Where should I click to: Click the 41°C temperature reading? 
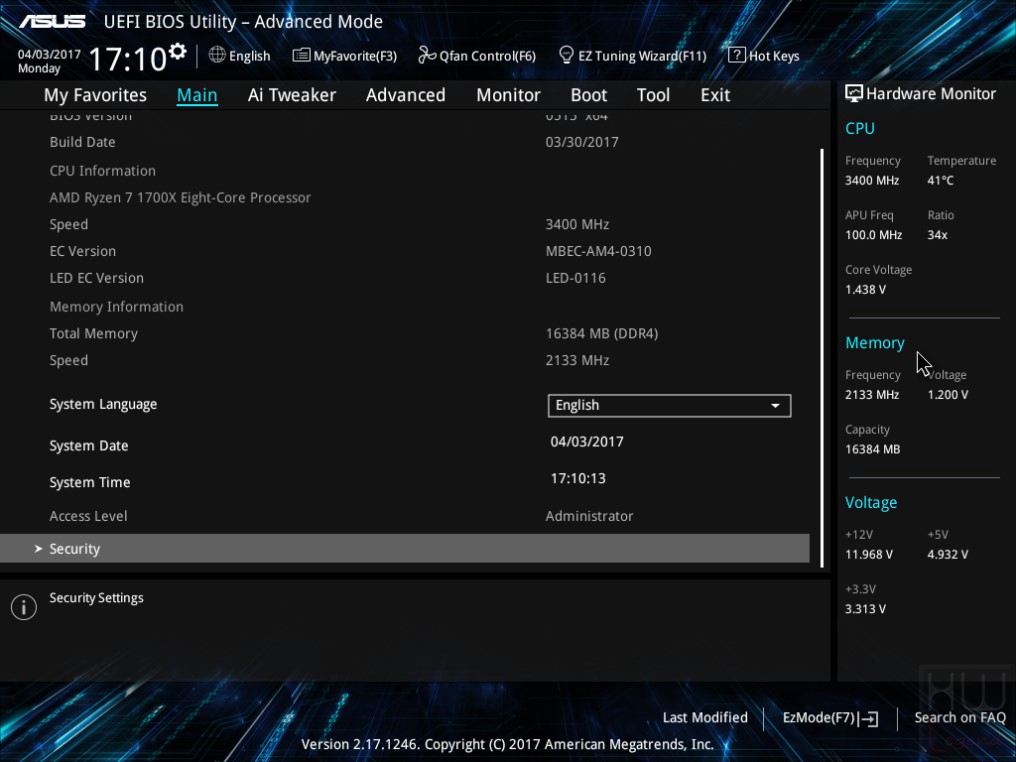click(940, 181)
